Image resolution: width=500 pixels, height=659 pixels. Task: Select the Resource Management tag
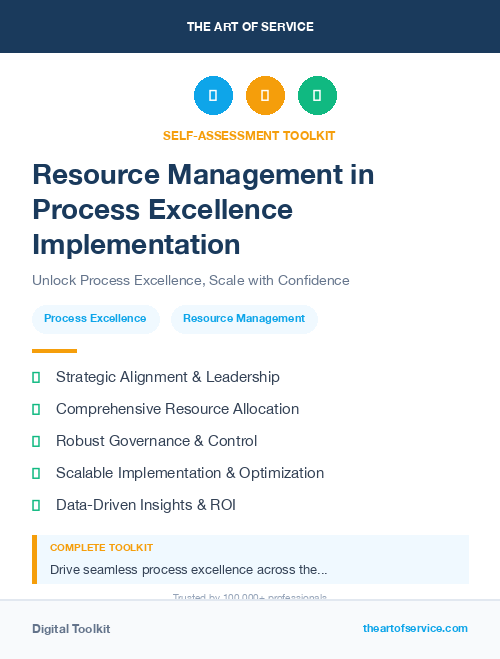pyautogui.click(x=244, y=319)
